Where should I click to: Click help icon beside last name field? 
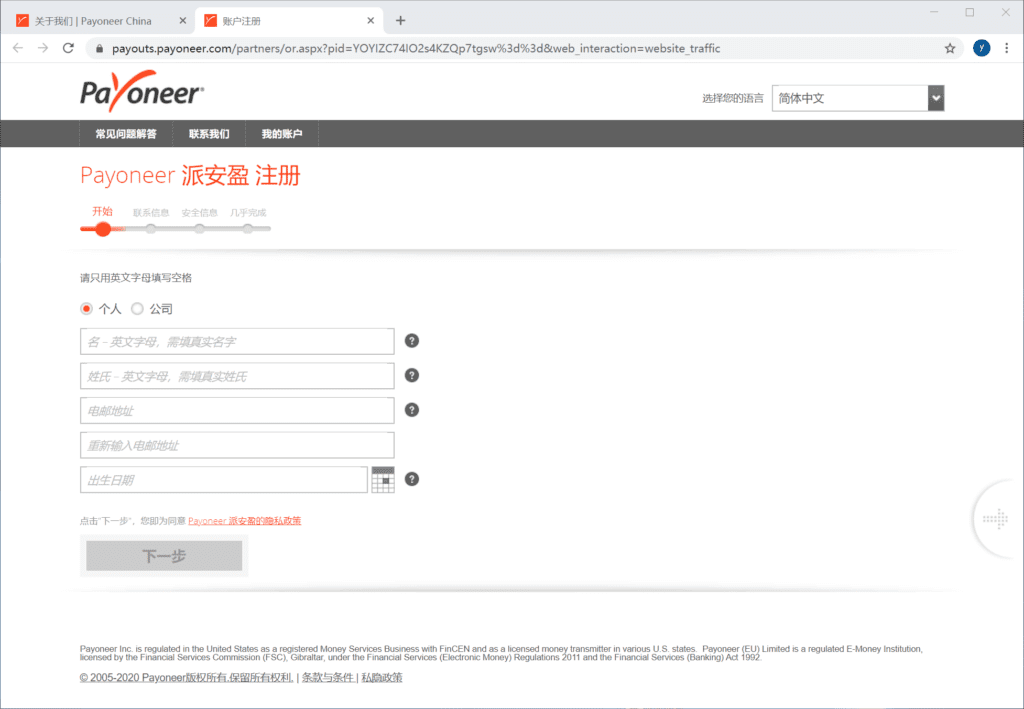coord(412,376)
